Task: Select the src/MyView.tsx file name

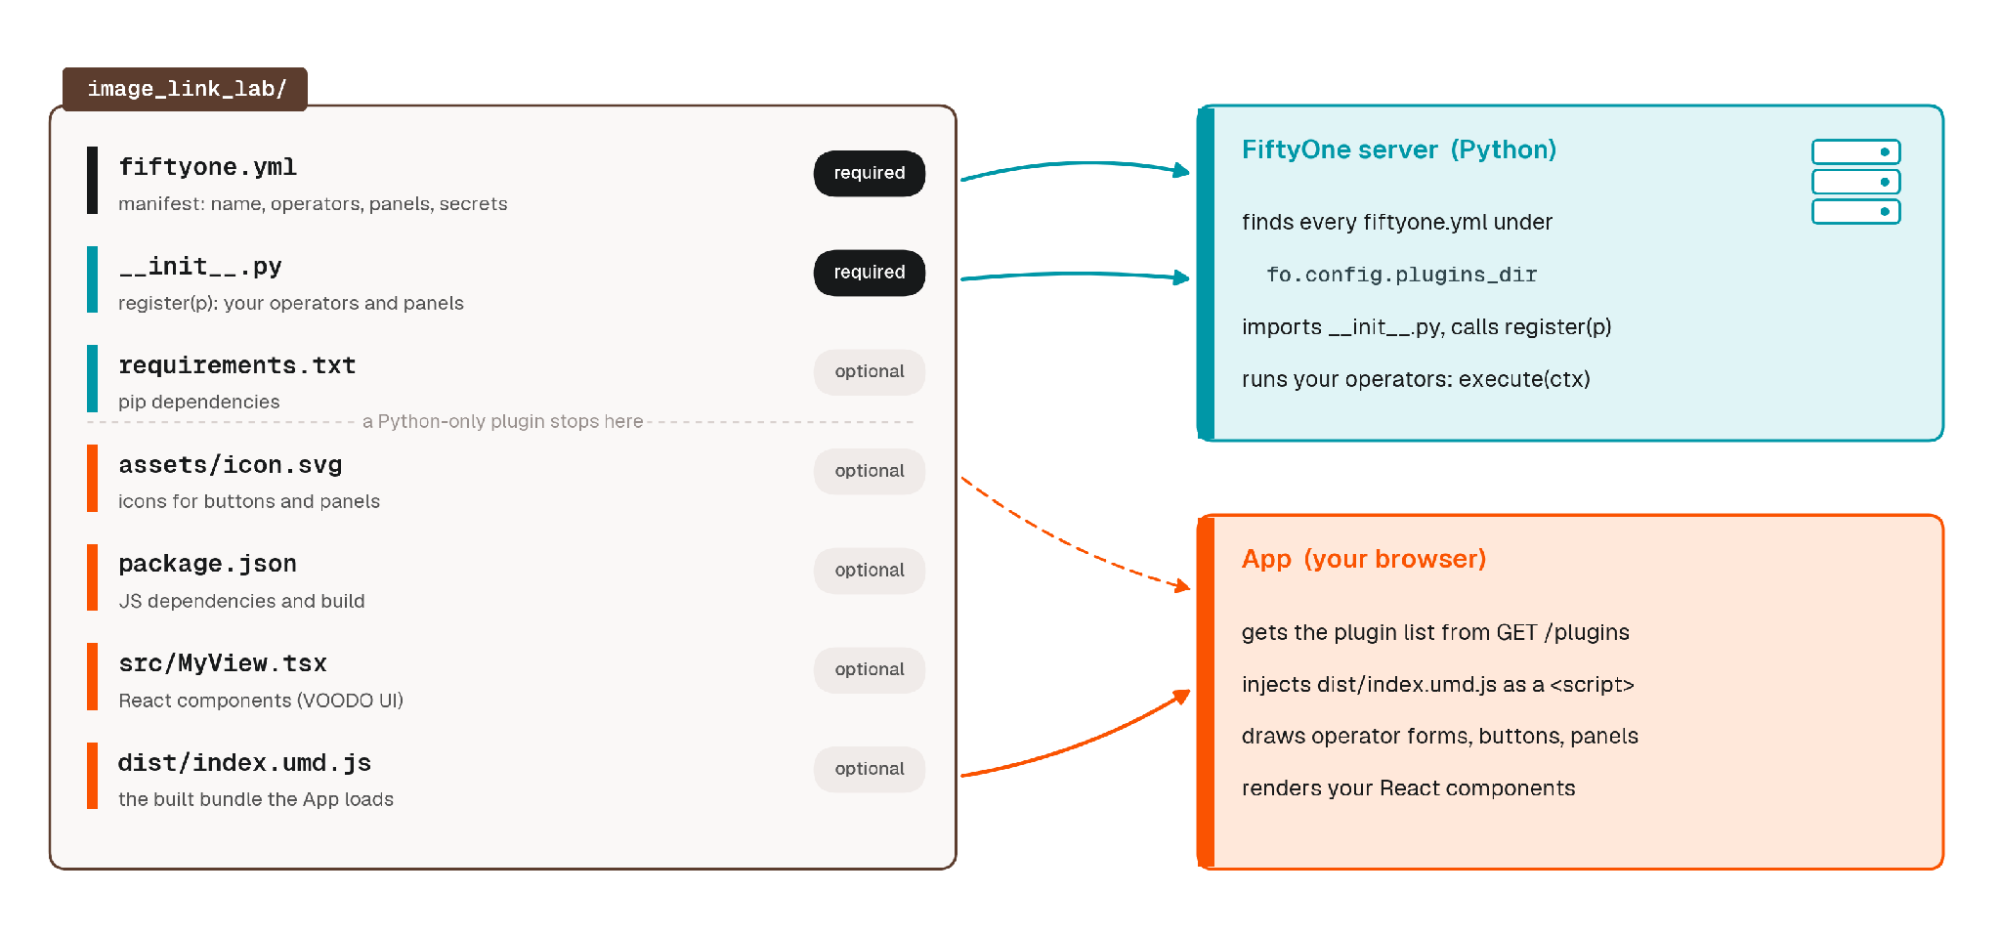Action: pyautogui.click(x=222, y=663)
